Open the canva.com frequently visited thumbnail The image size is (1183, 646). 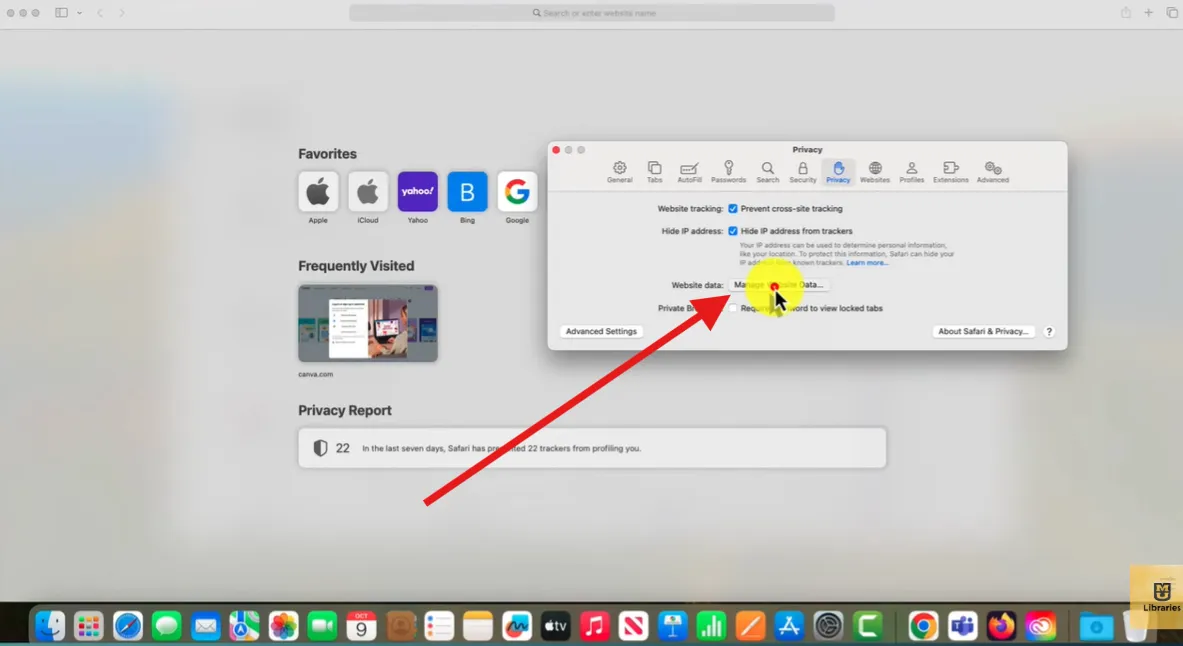tap(367, 323)
